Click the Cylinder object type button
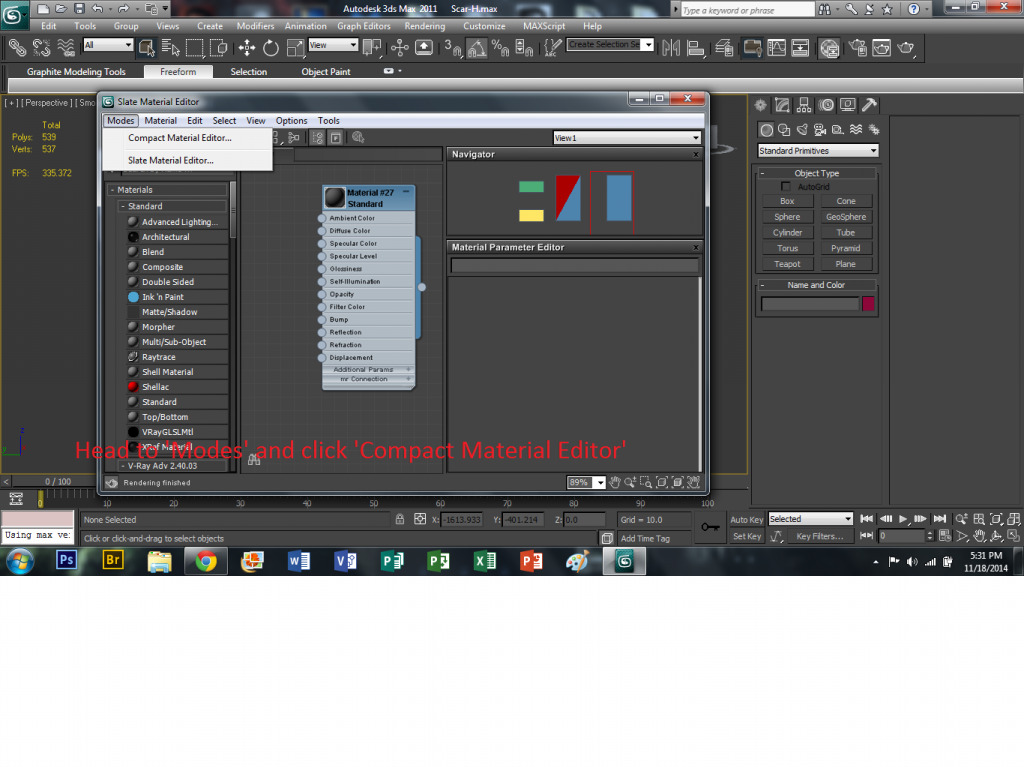This screenshot has height=767, width=1024. coord(787,233)
